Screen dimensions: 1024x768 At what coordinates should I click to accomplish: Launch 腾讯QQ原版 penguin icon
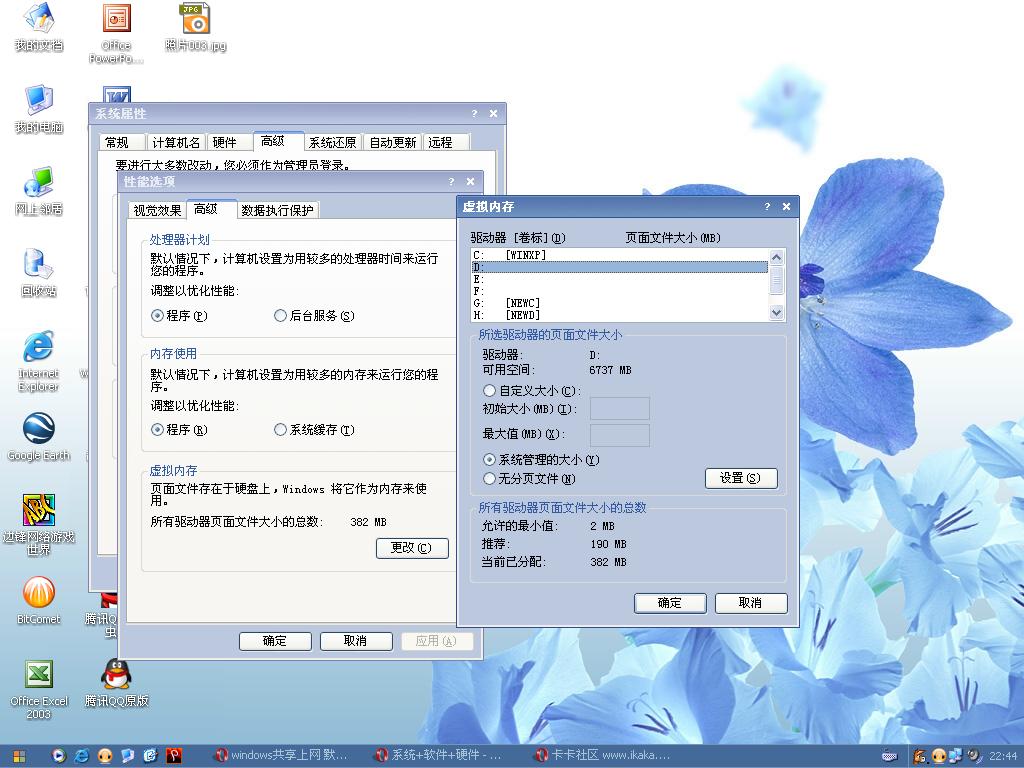(x=116, y=683)
